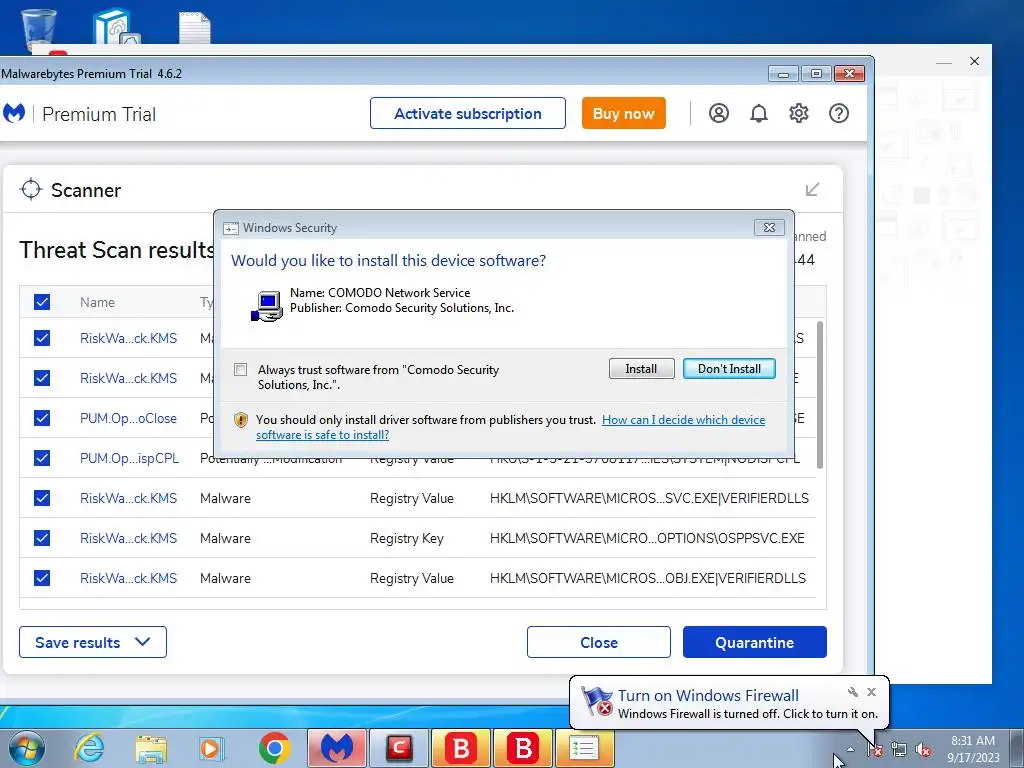This screenshot has width=1024, height=768.
Task: Click Show desktop button at taskbar end
Action: coord(1018,748)
